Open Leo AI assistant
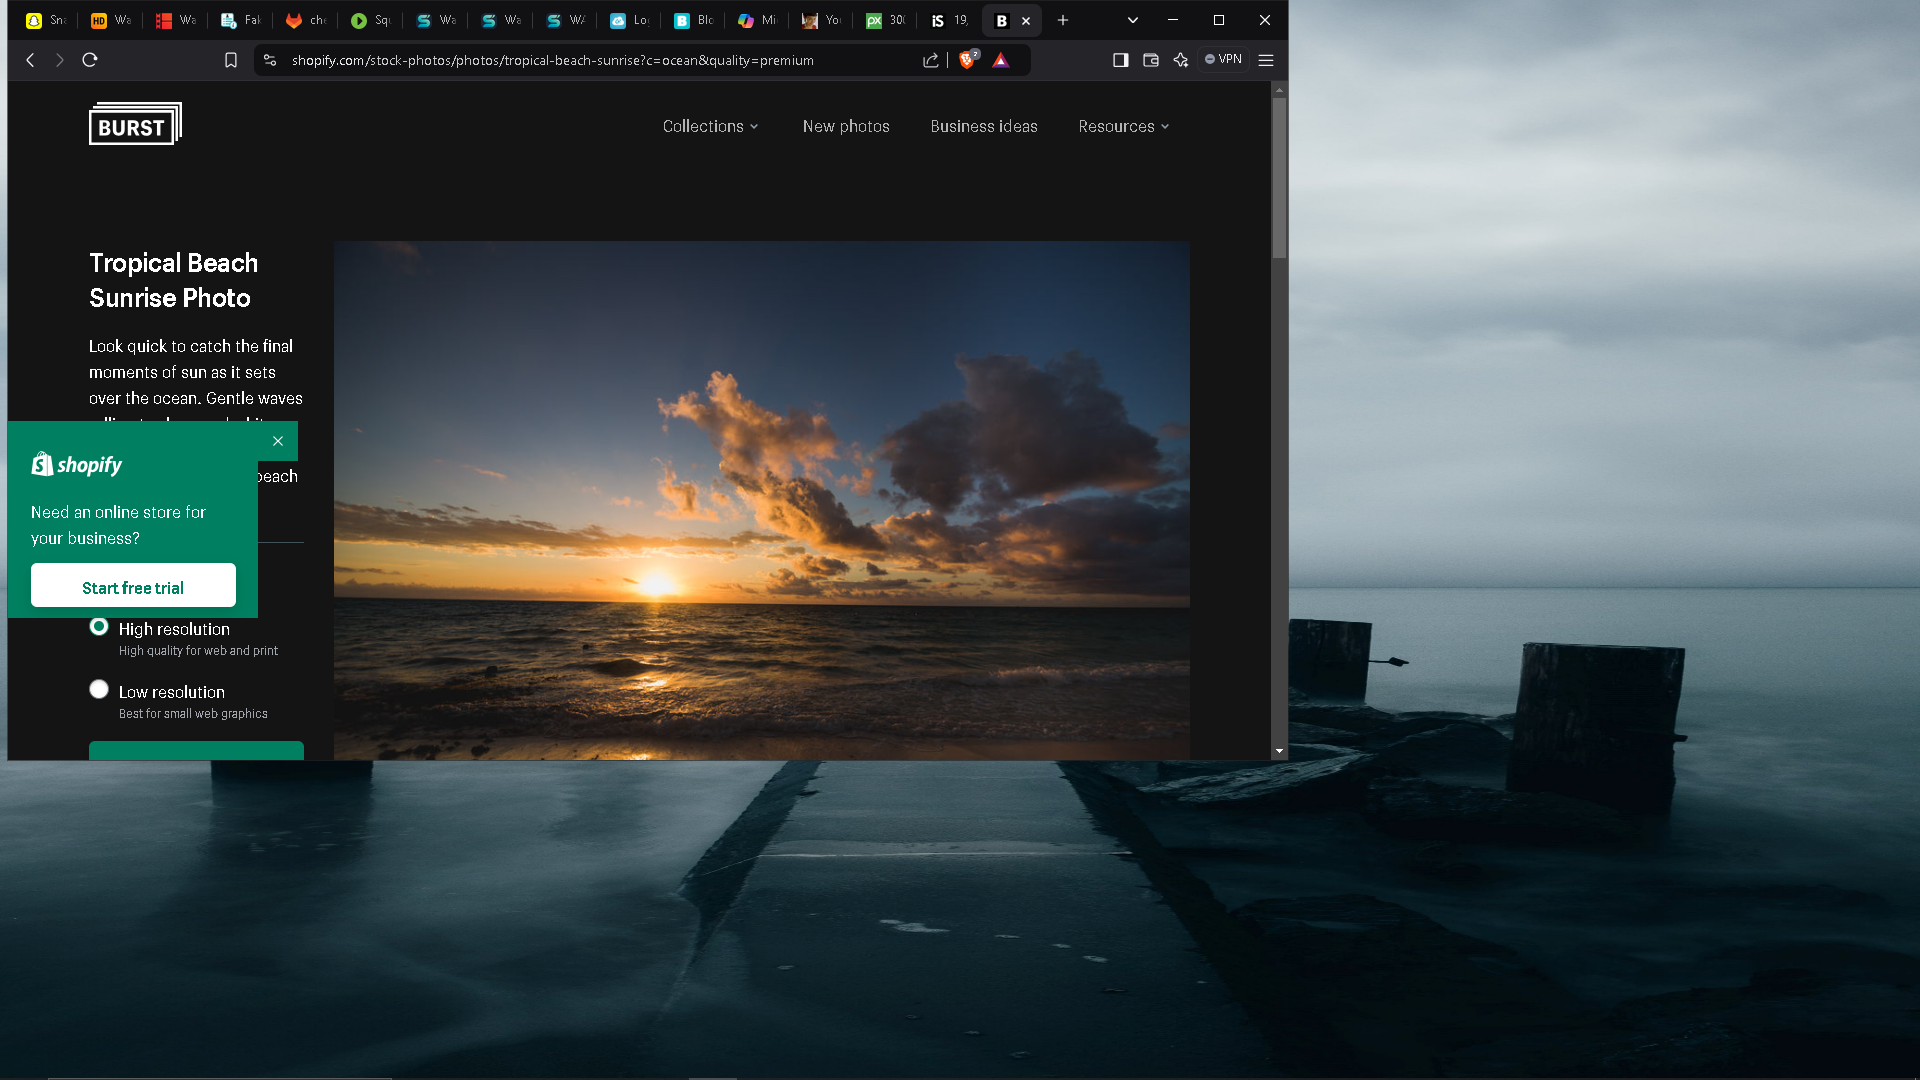Viewport: 1920px width, 1080px height. tap(1181, 60)
